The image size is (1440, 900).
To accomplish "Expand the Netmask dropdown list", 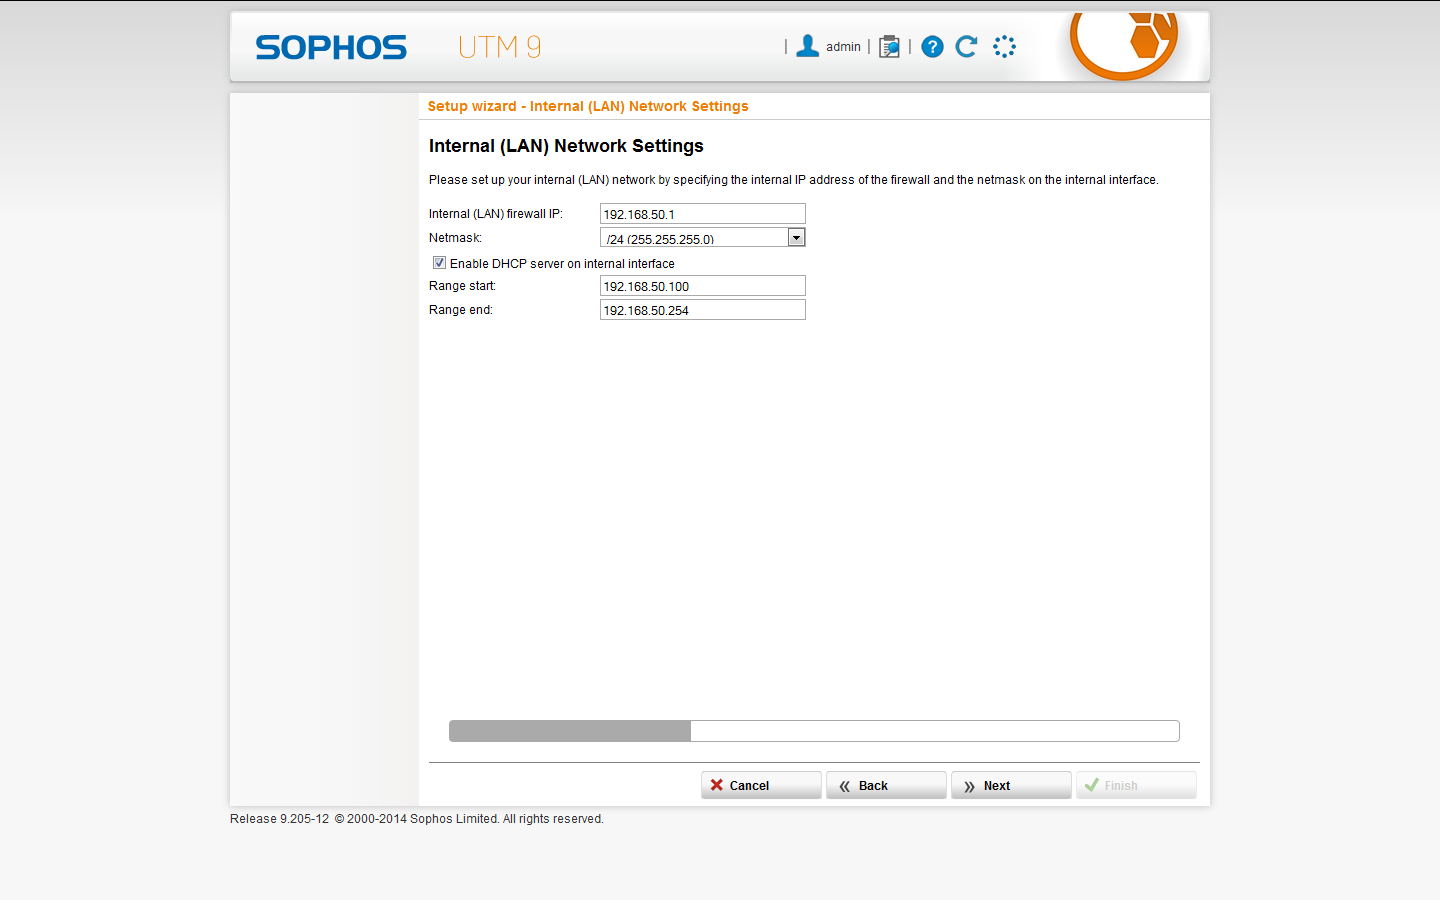I will 796,238.
